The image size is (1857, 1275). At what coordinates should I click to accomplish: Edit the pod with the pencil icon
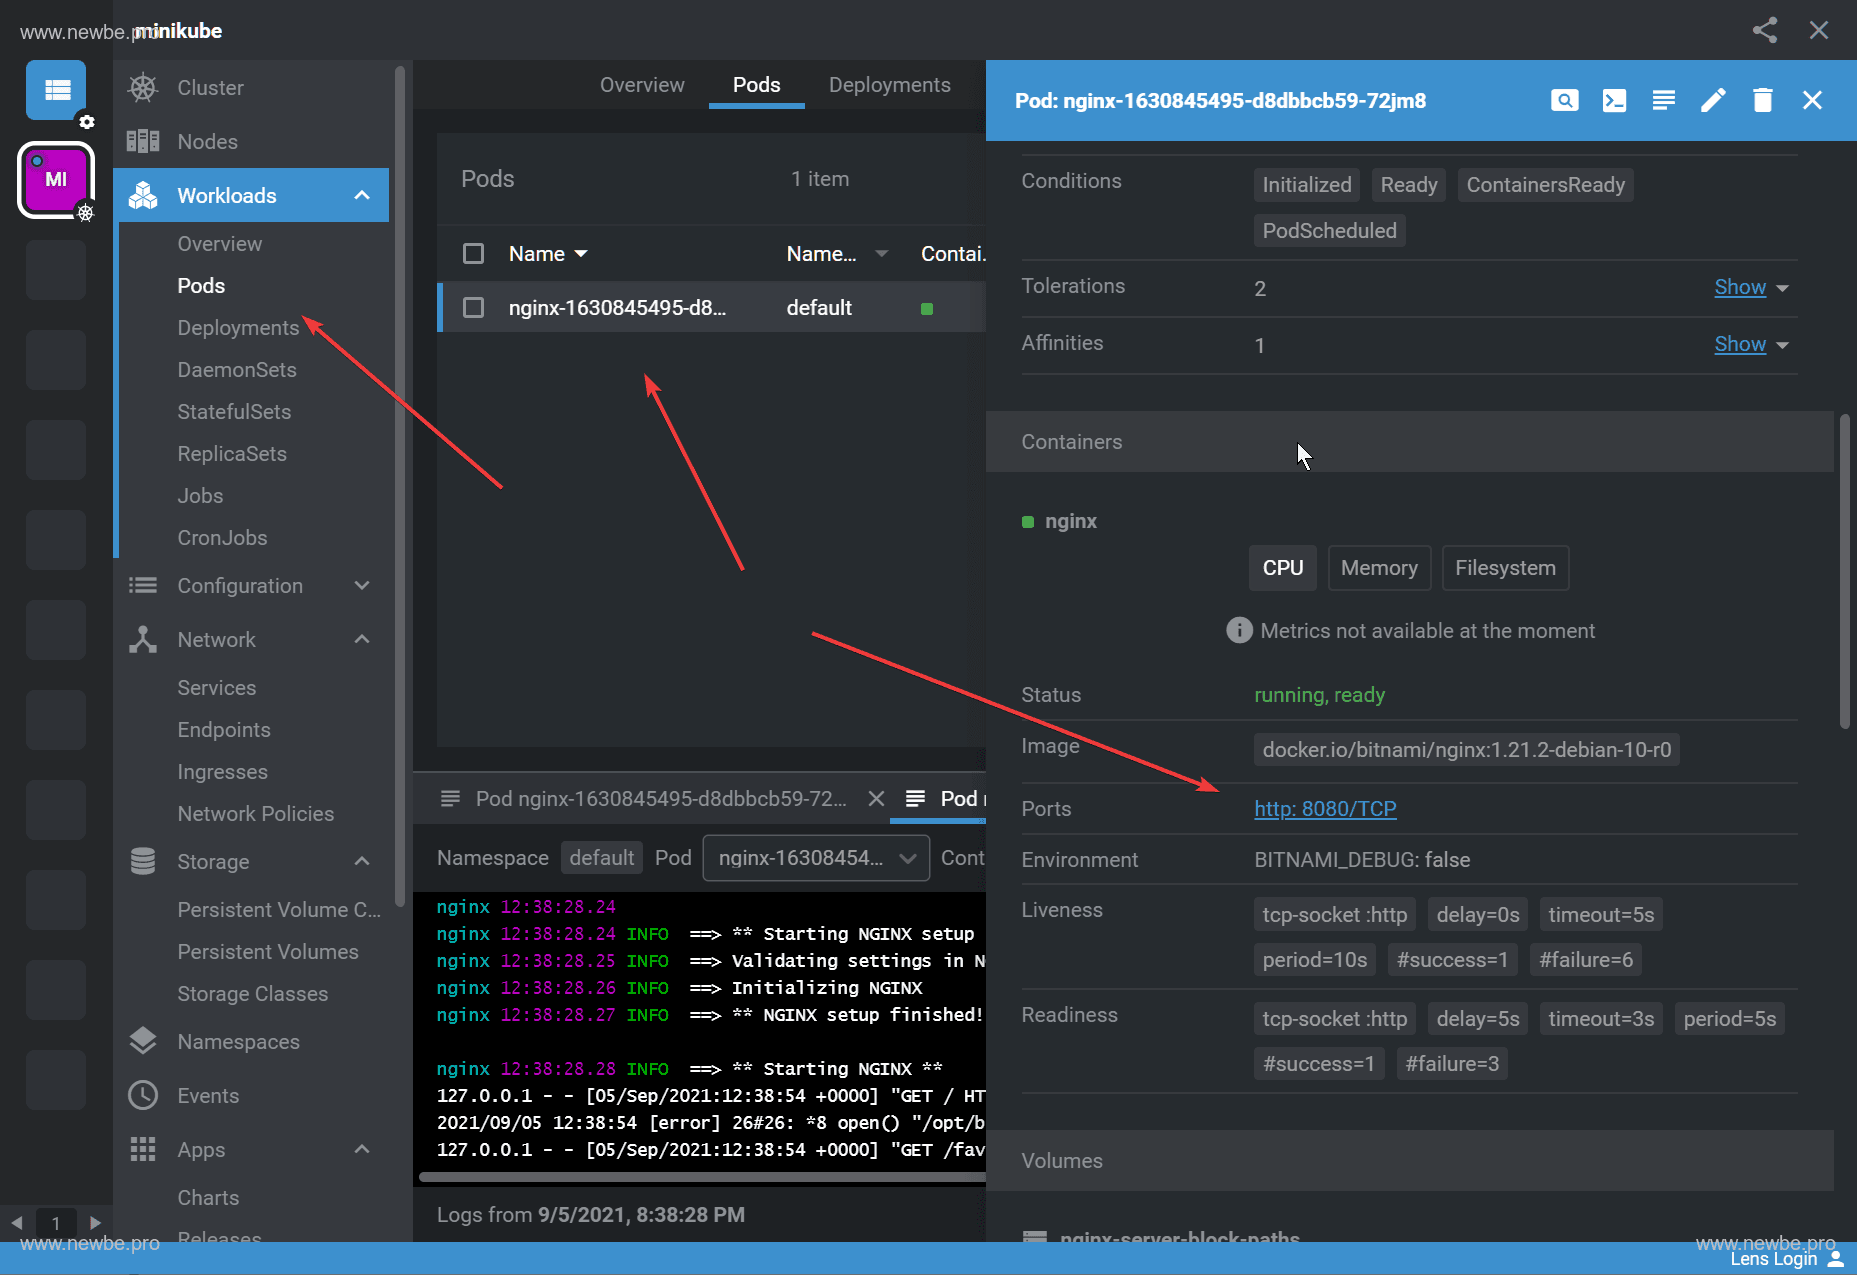pyautogui.click(x=1712, y=100)
